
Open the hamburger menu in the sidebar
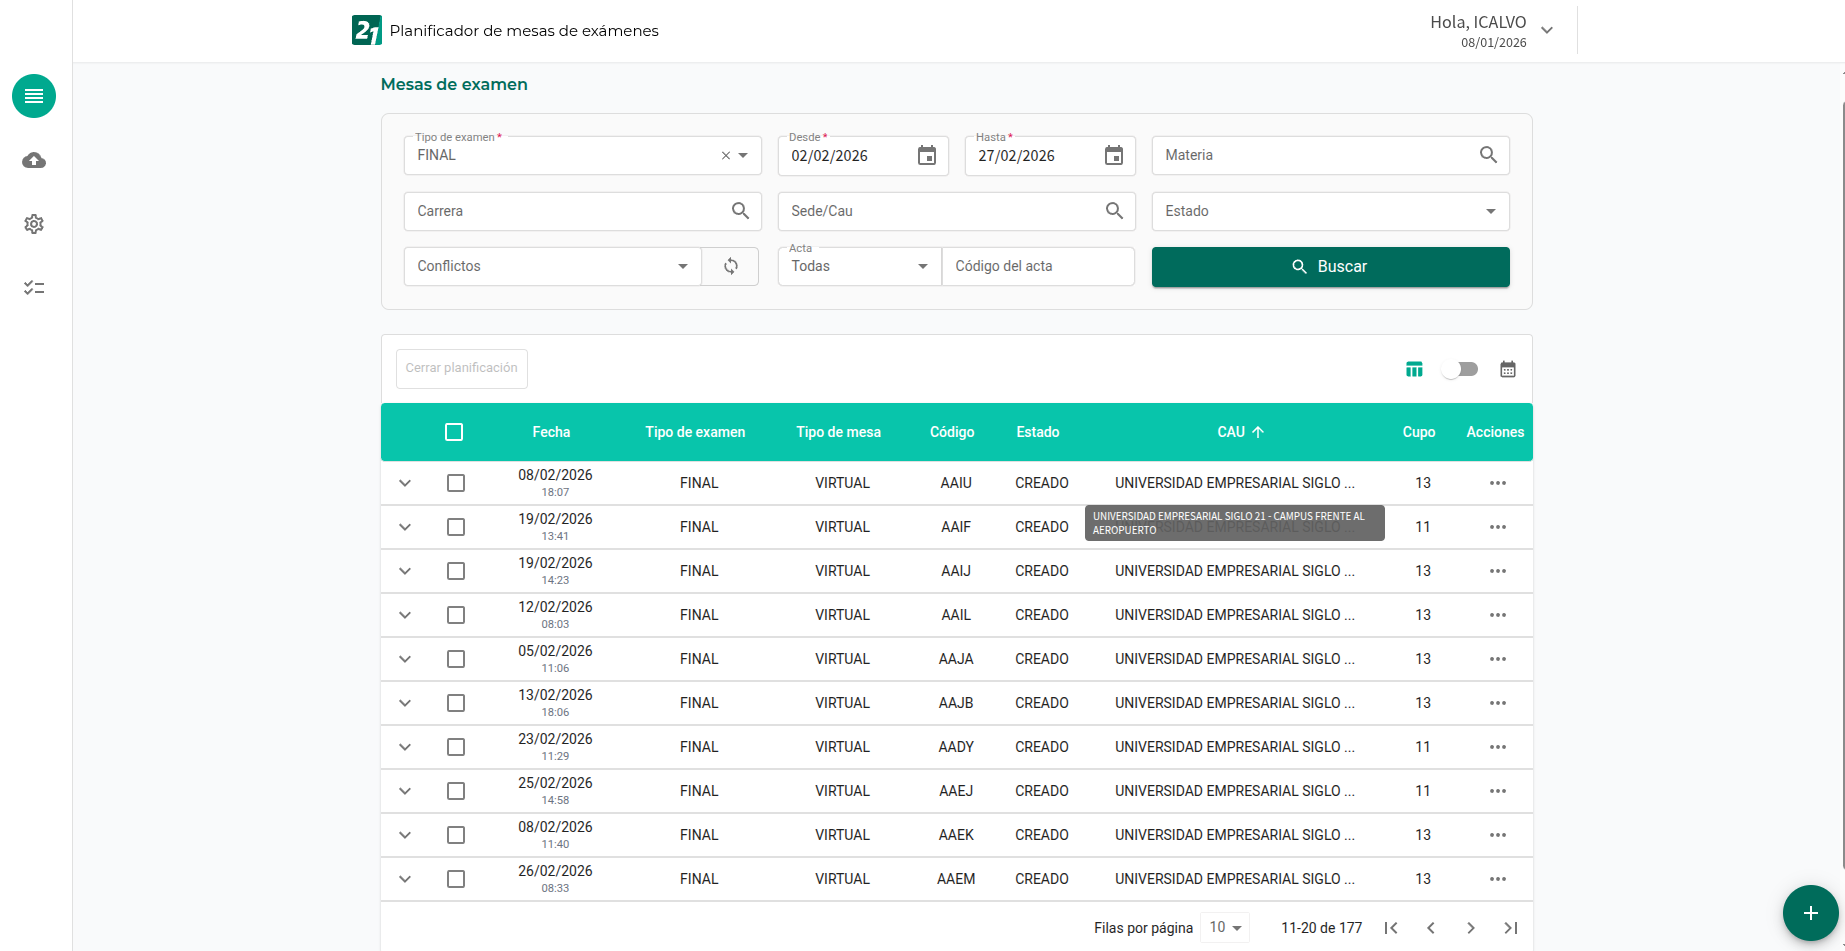coord(34,96)
